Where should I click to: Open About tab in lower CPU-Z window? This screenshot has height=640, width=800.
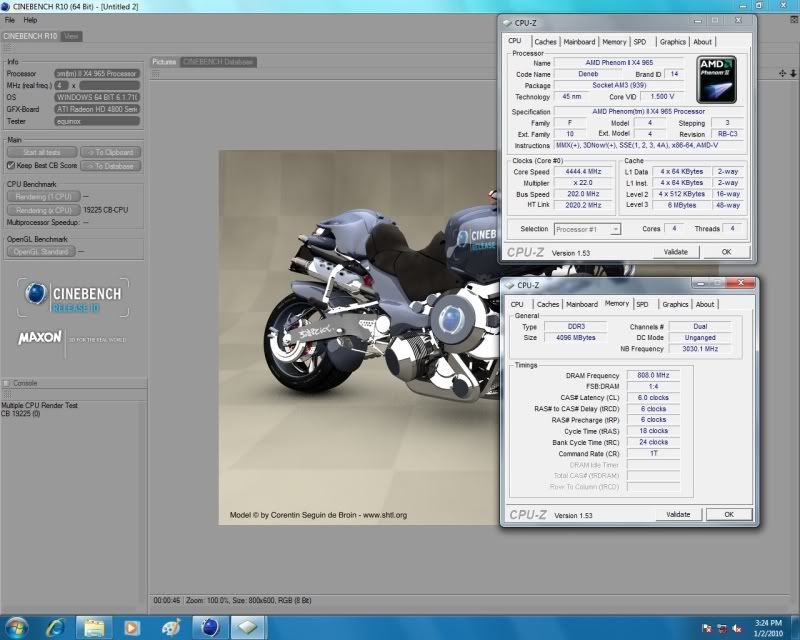pos(705,304)
